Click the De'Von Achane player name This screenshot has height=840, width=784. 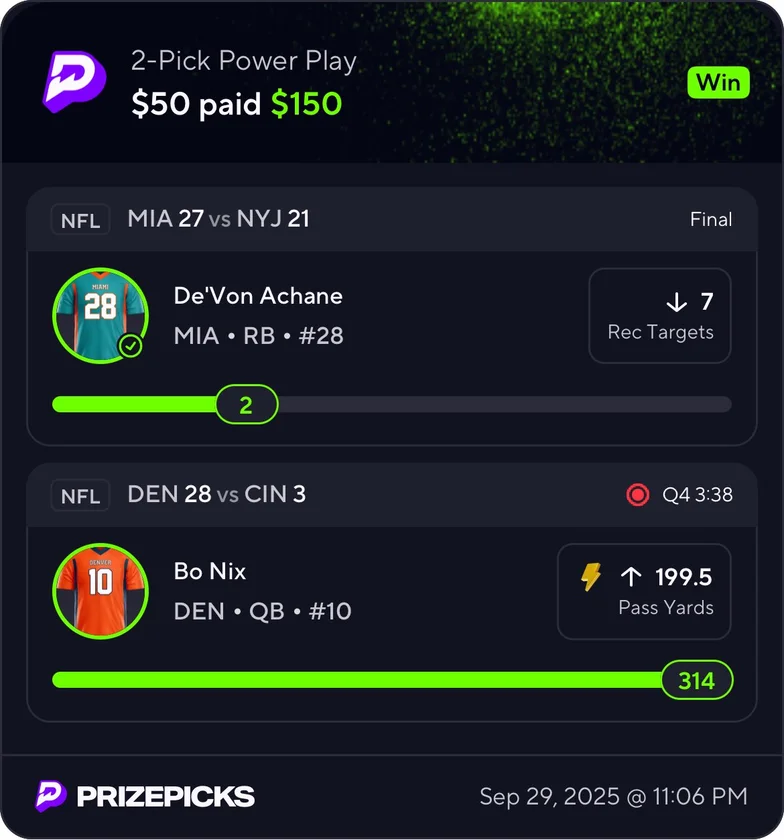click(x=258, y=296)
